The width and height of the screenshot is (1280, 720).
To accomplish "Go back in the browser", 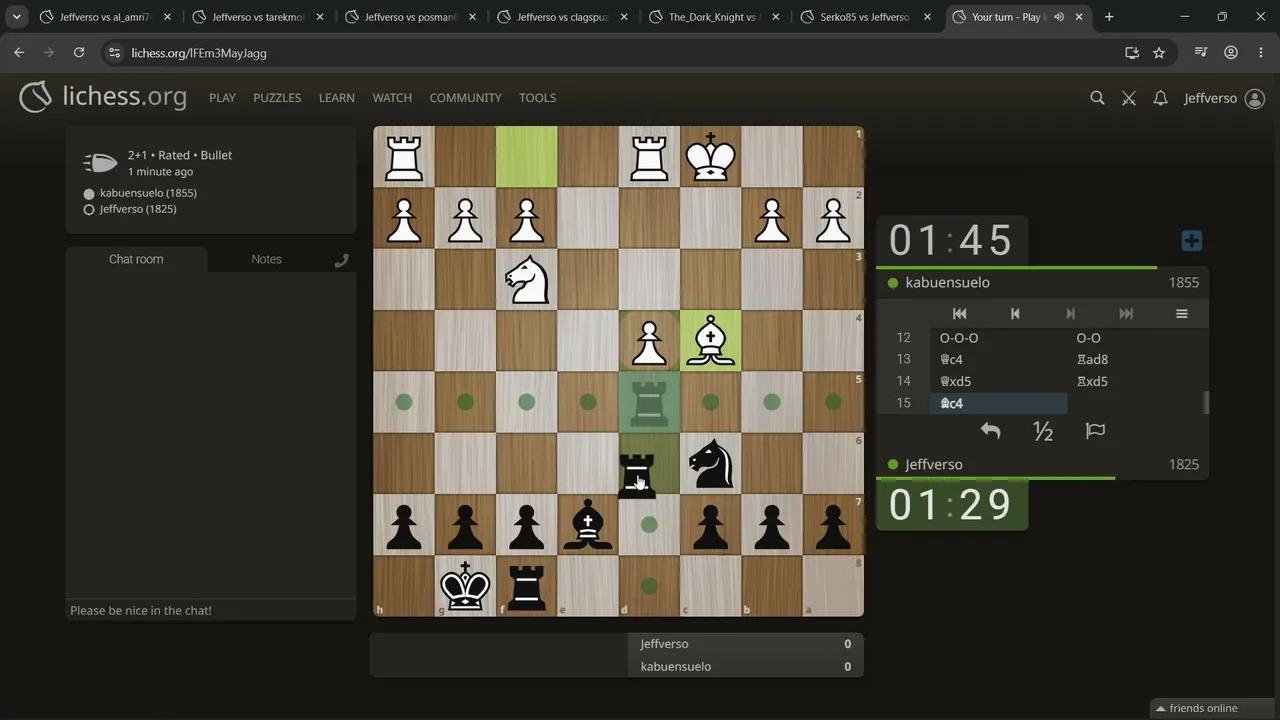I will click(19, 53).
